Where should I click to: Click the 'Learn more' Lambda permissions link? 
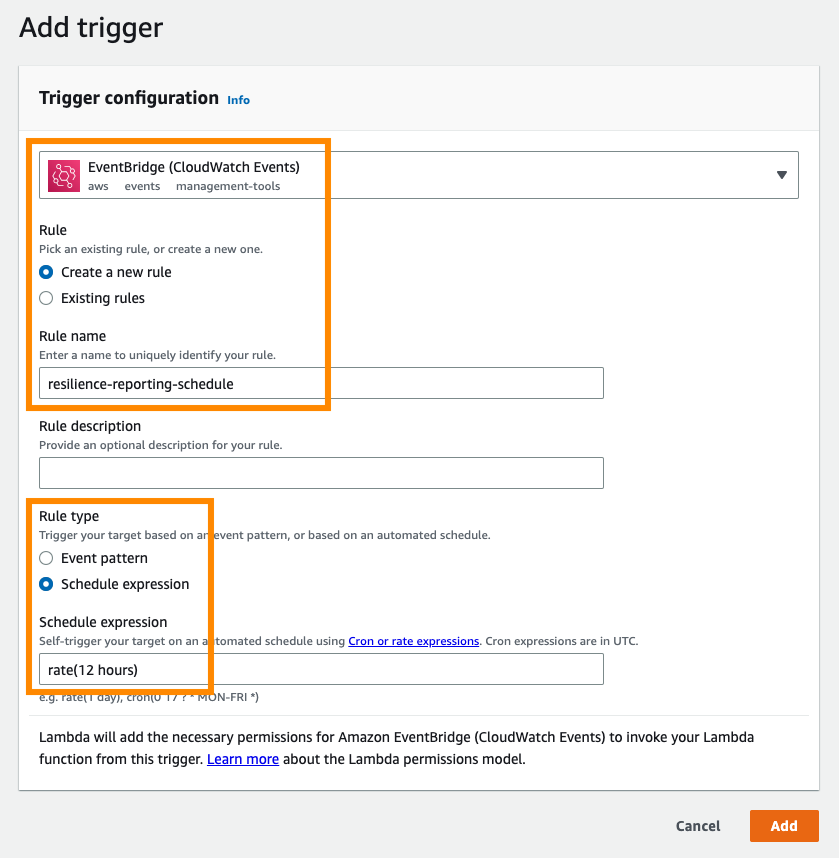[x=243, y=759]
